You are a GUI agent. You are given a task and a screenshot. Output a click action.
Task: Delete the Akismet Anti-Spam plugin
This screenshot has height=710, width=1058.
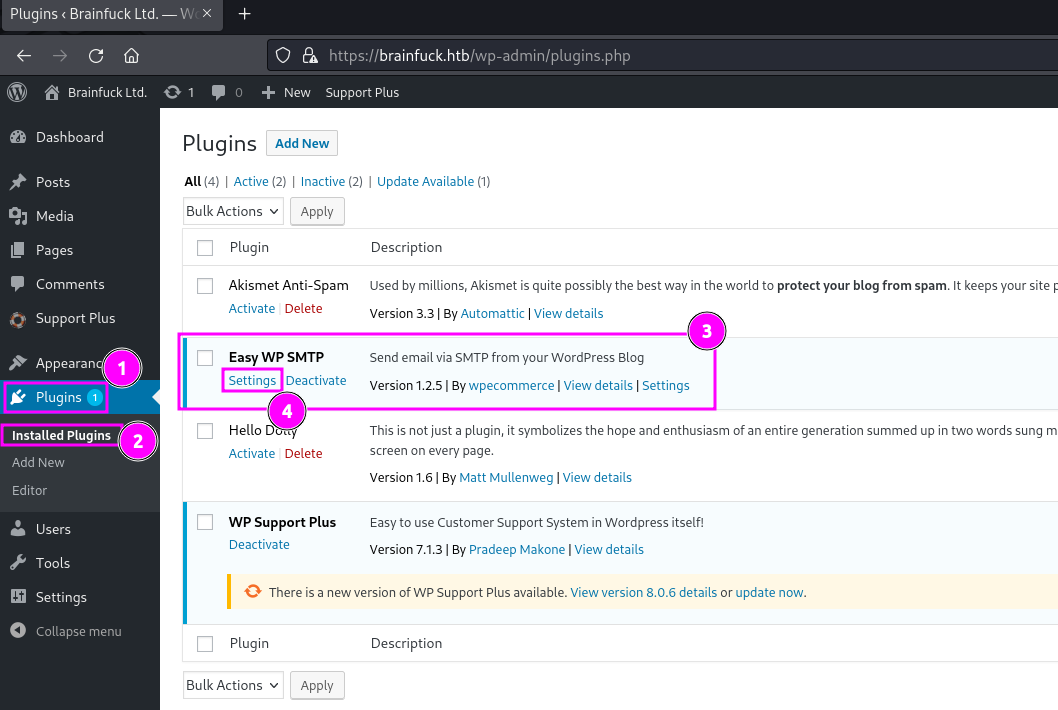pyautogui.click(x=304, y=308)
